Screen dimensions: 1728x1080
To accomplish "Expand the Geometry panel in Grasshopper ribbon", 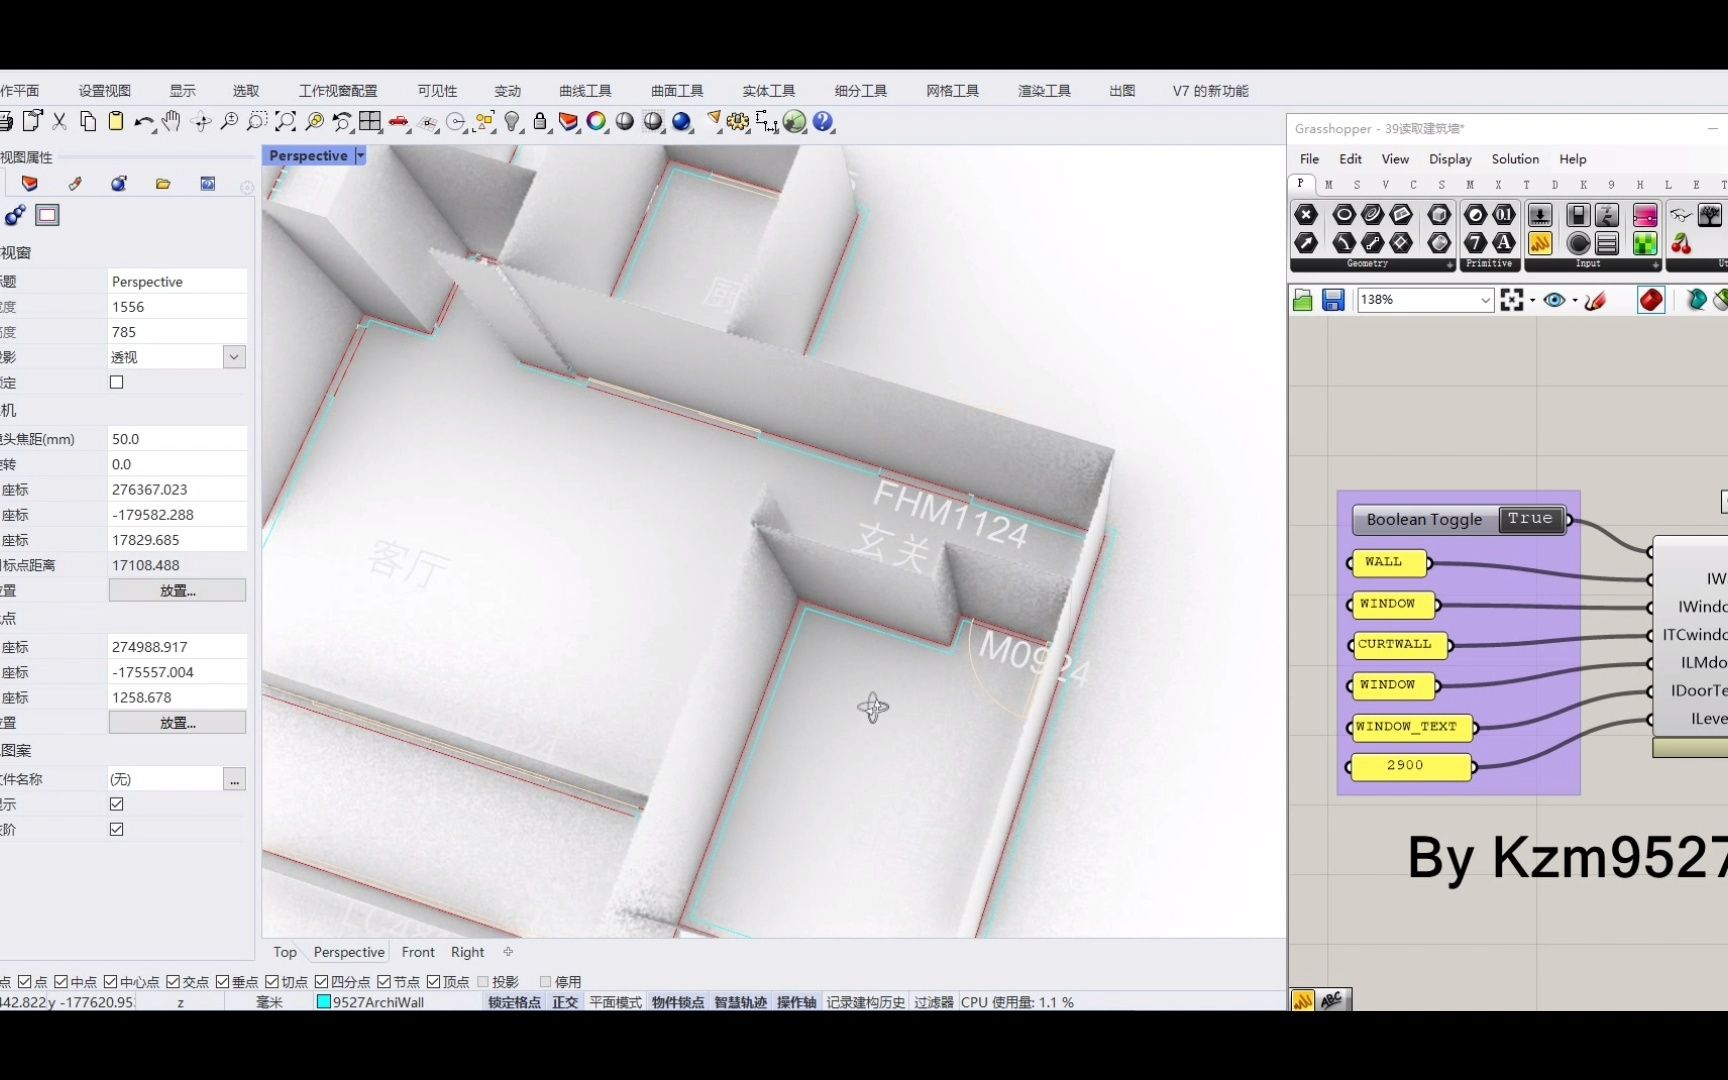I will tap(1450, 265).
